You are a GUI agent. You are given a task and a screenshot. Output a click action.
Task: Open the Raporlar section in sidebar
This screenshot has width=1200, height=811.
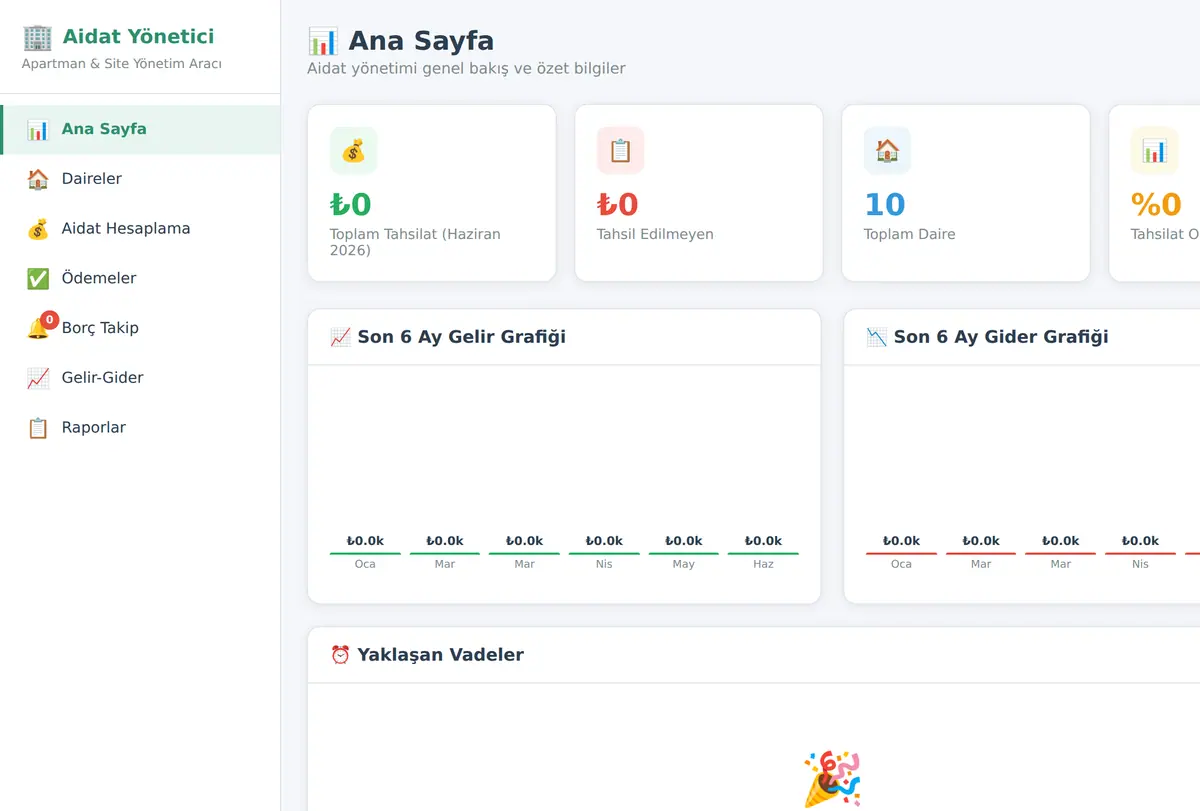[140, 428]
